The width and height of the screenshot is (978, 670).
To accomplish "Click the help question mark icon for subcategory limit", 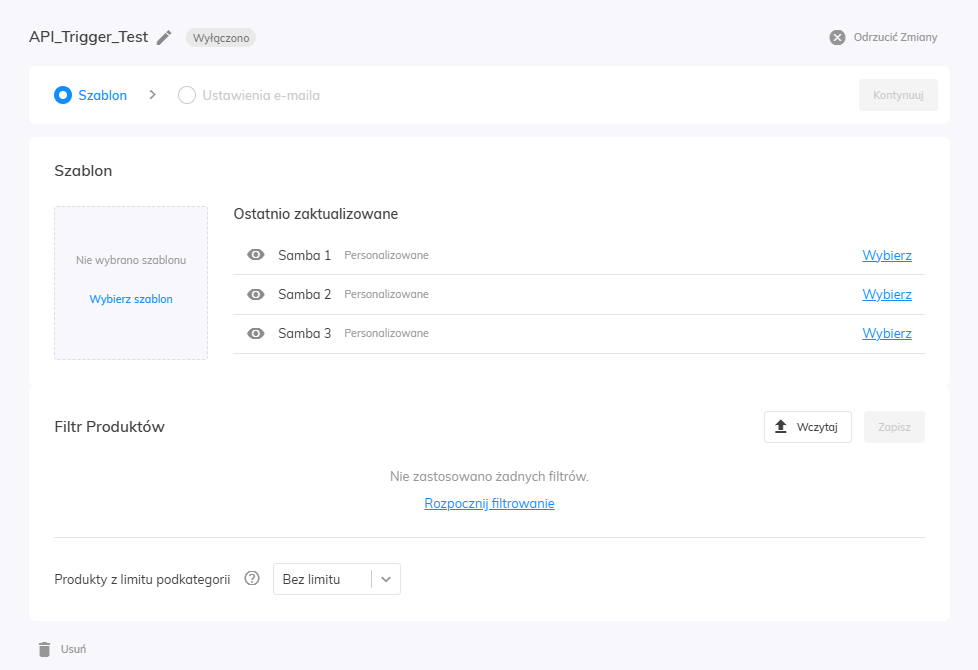I will [252, 578].
